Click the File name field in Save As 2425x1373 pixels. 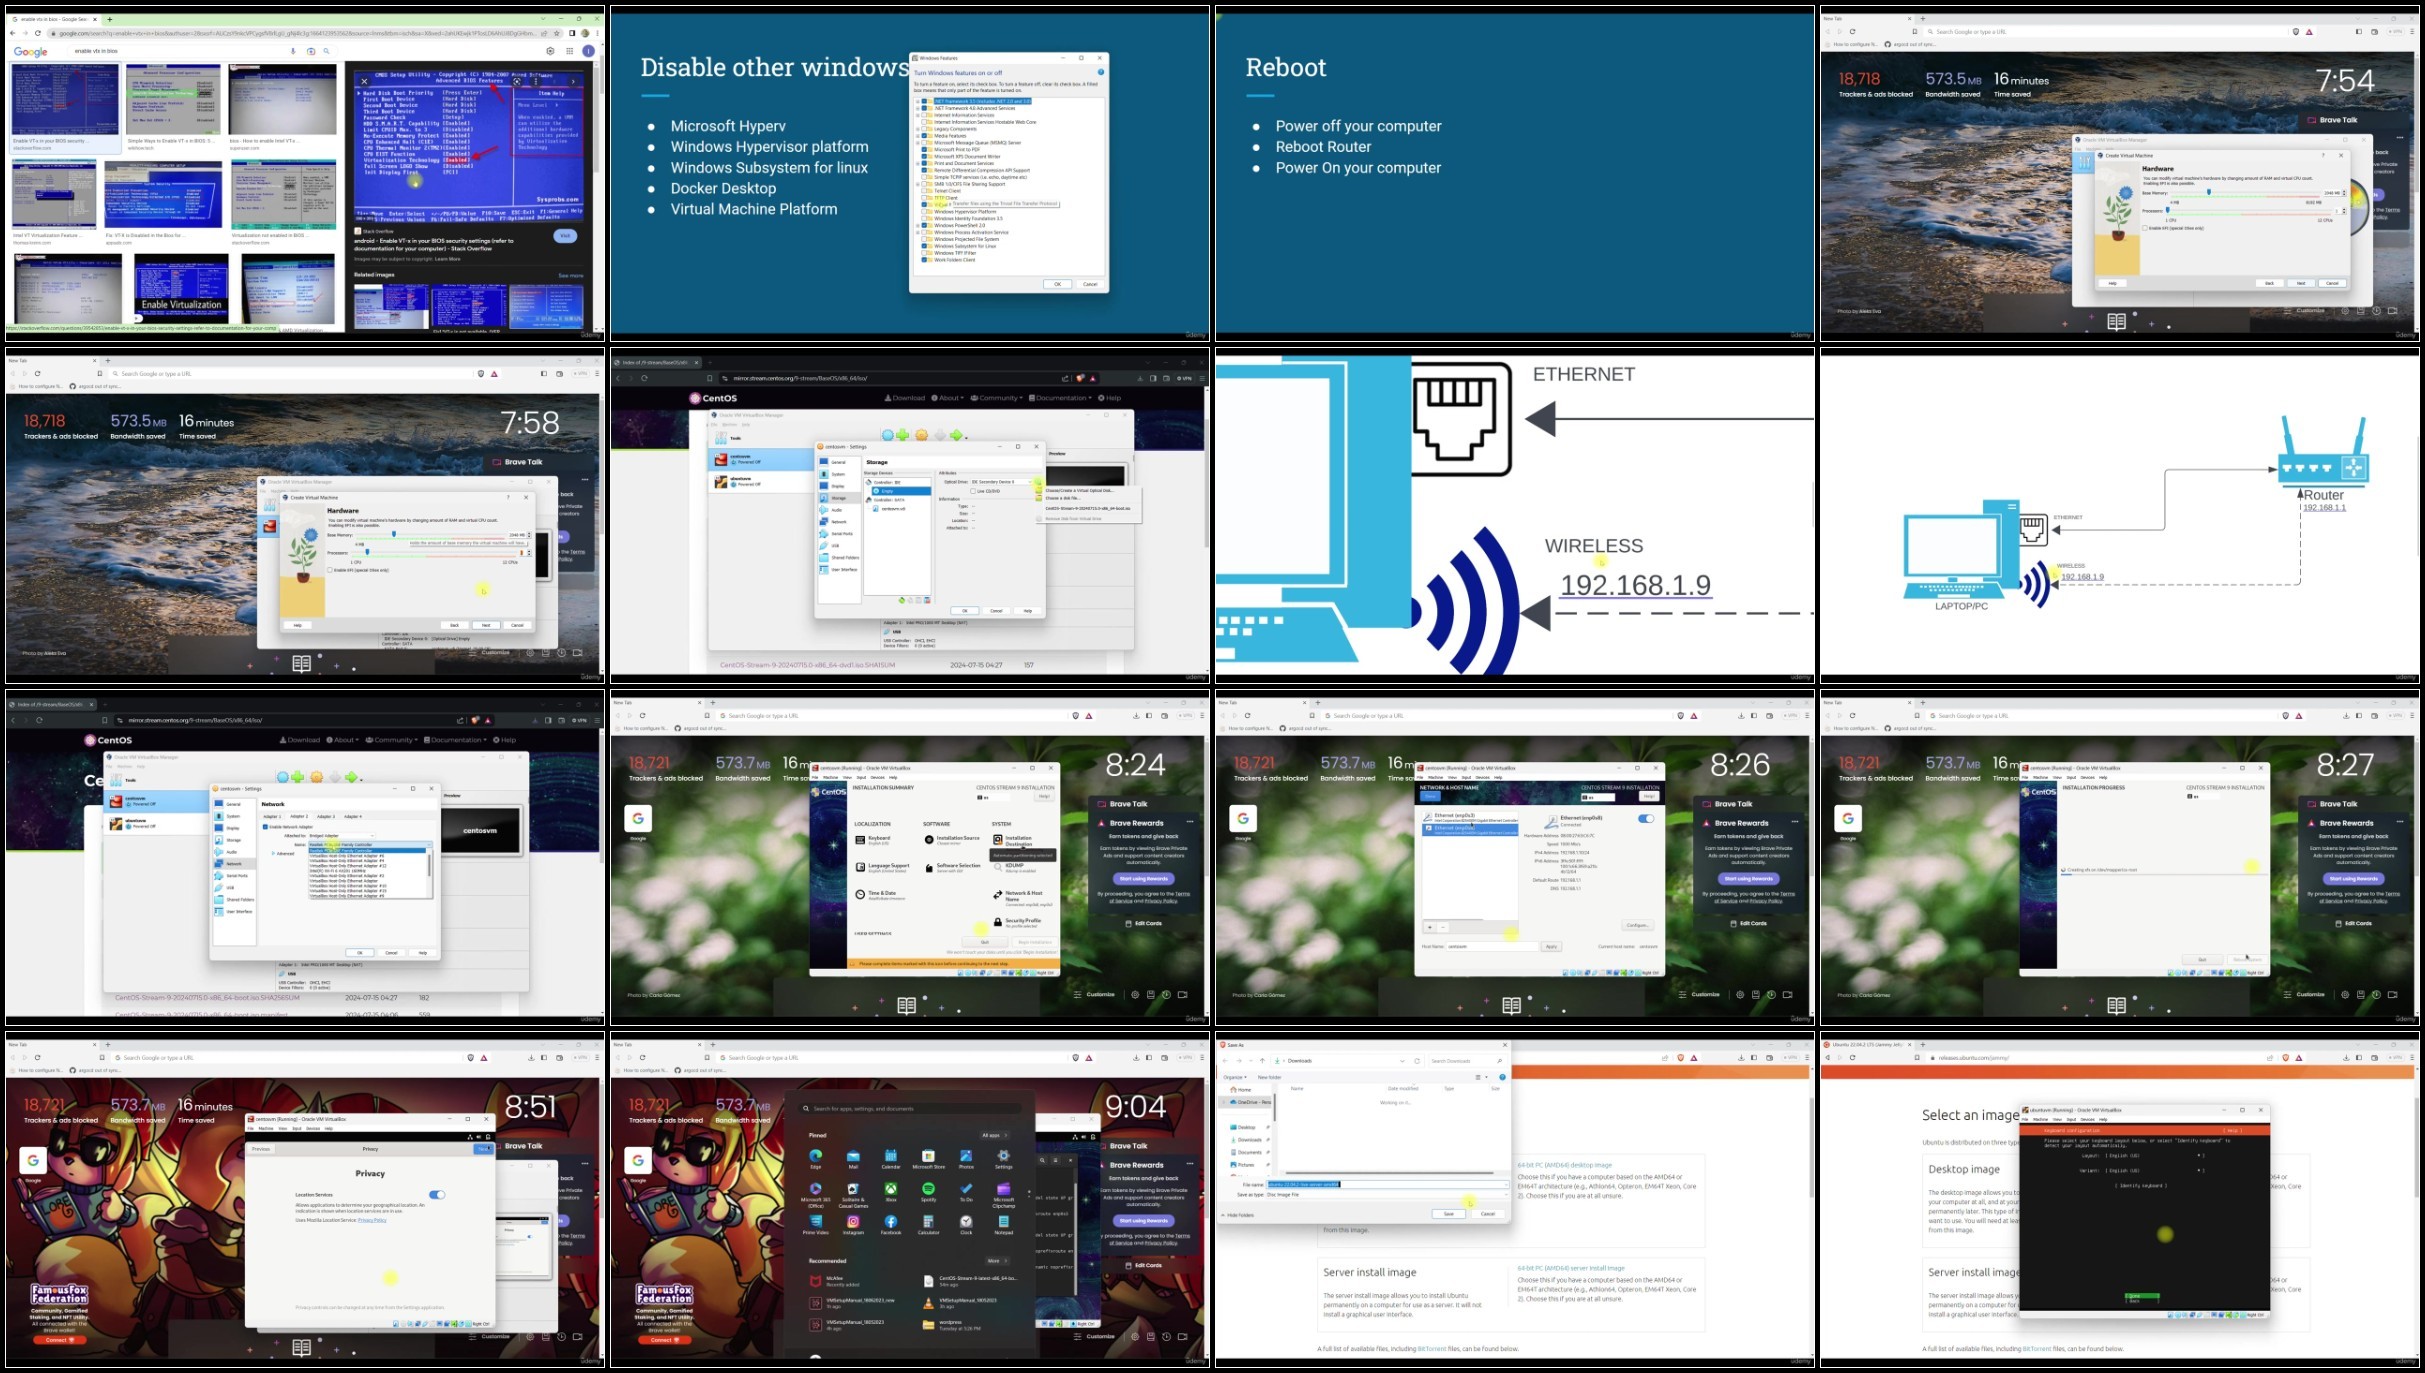[x=1388, y=1184]
